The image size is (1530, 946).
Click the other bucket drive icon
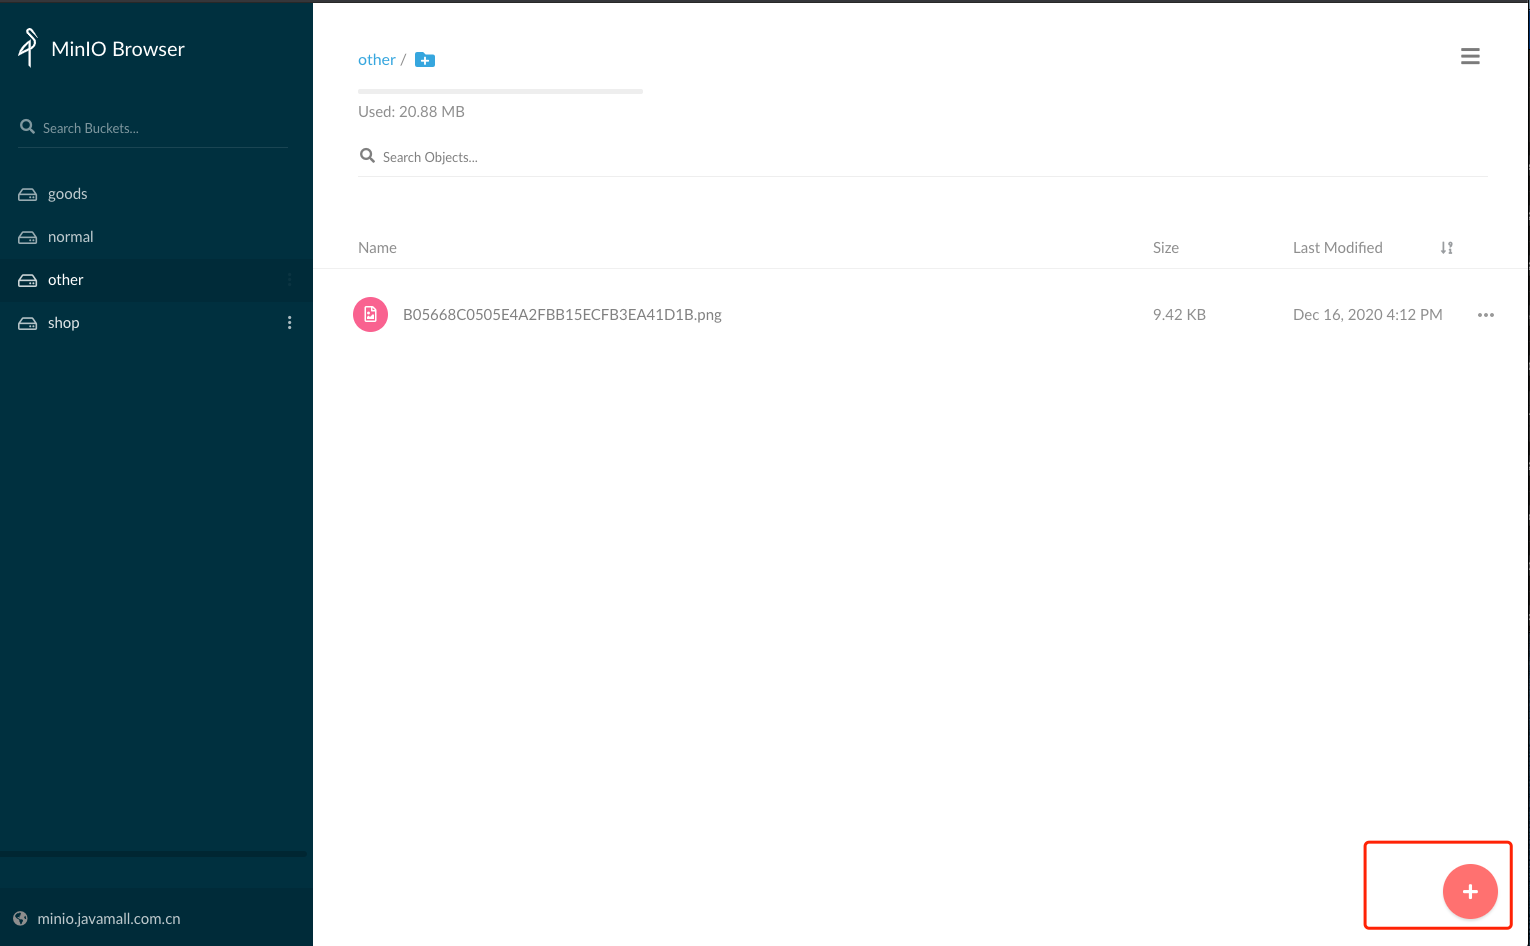[x=28, y=280]
